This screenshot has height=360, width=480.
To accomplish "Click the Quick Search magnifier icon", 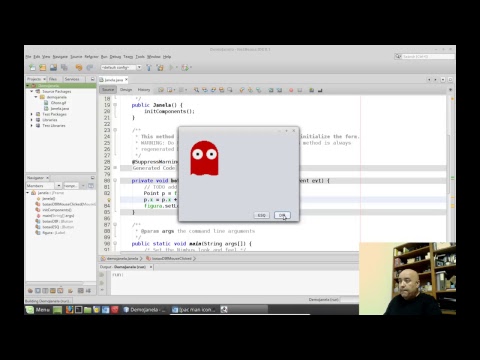I will coord(398,56).
